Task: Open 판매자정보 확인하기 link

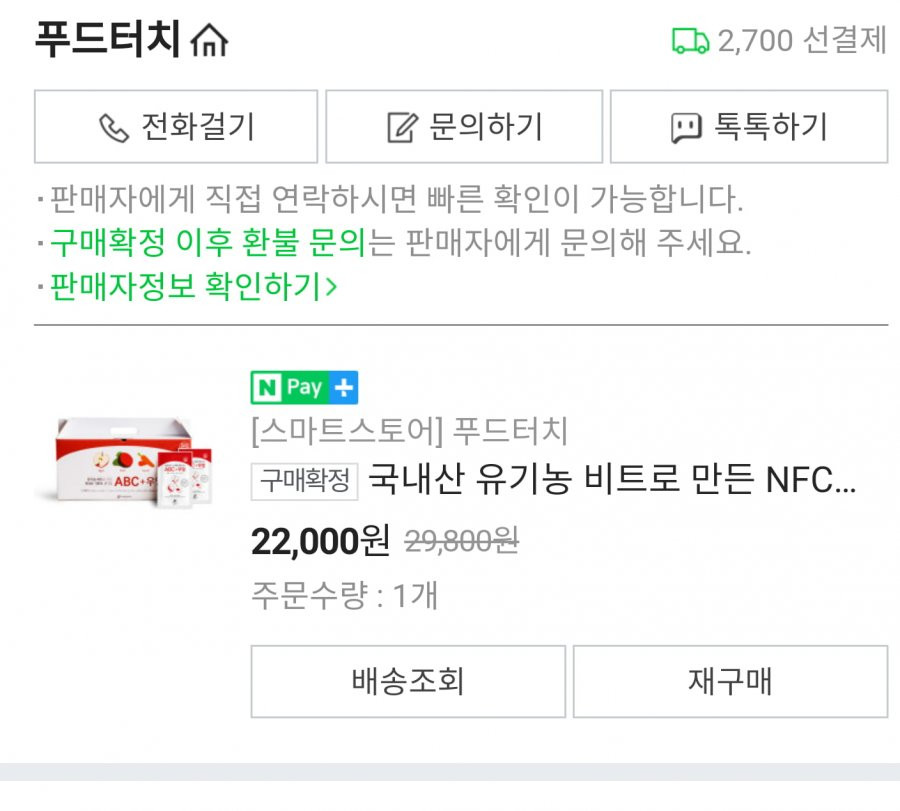Action: [x=193, y=286]
